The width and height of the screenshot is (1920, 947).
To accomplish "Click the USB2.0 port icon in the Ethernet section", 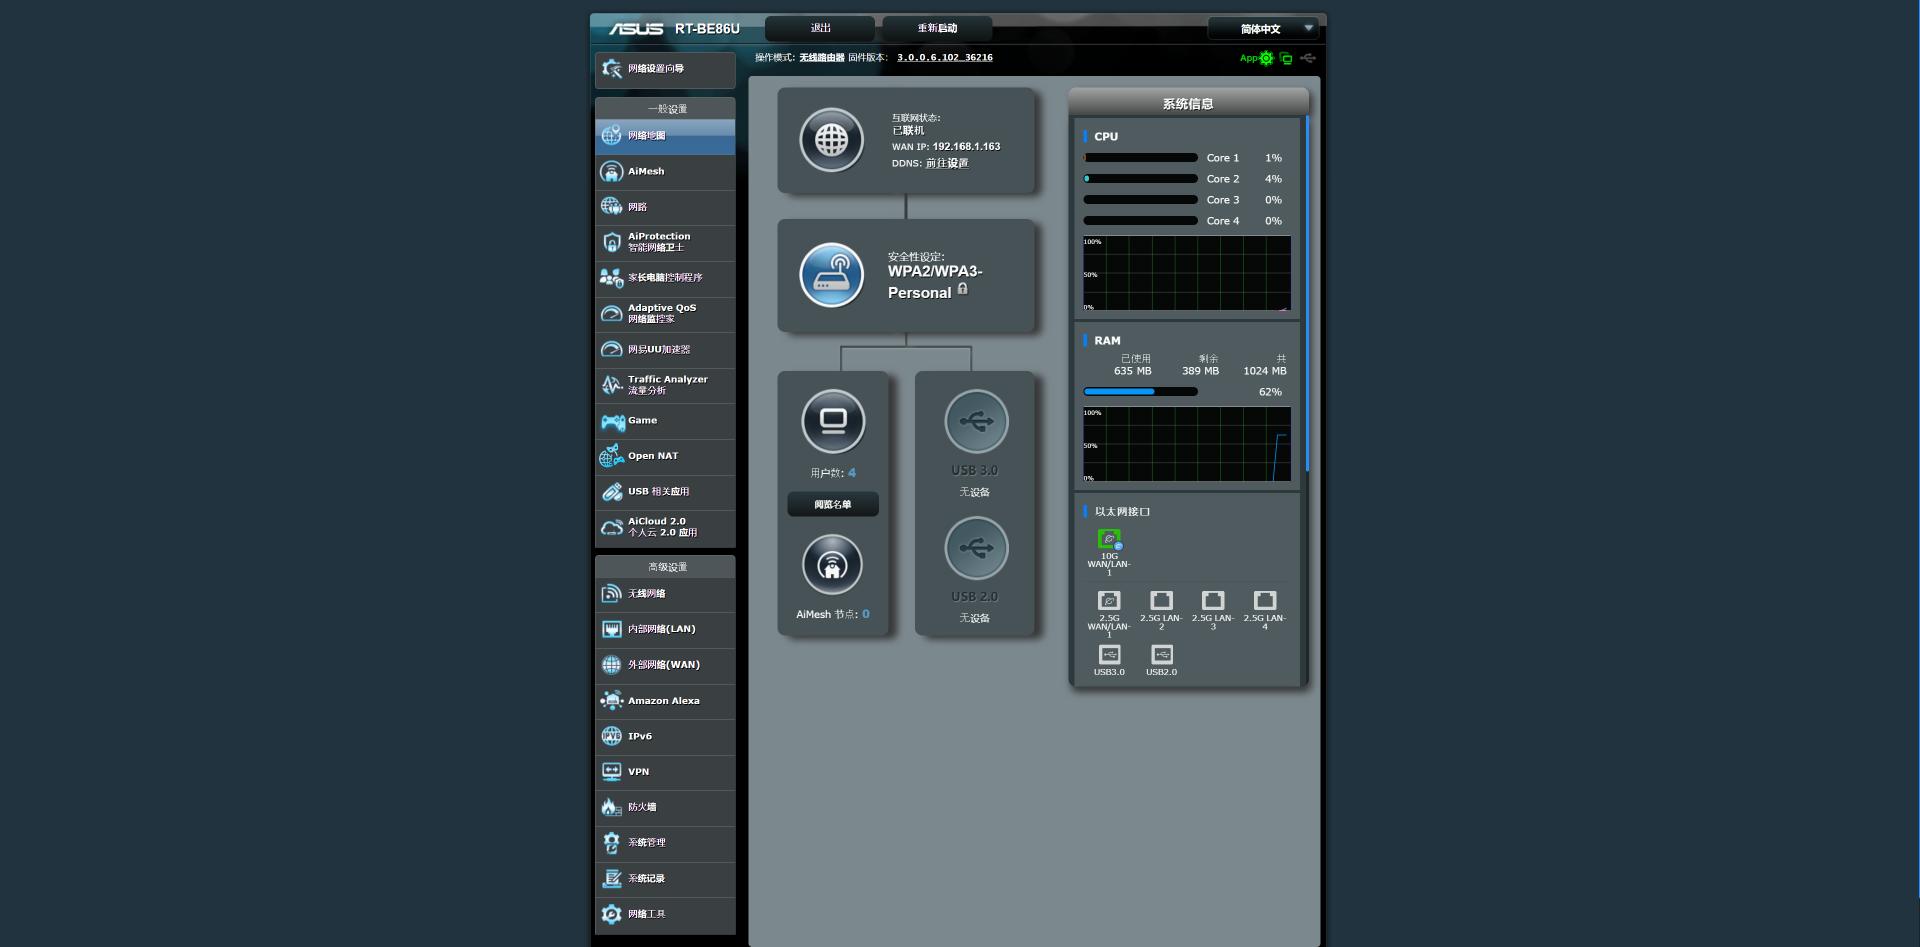I will tap(1161, 654).
